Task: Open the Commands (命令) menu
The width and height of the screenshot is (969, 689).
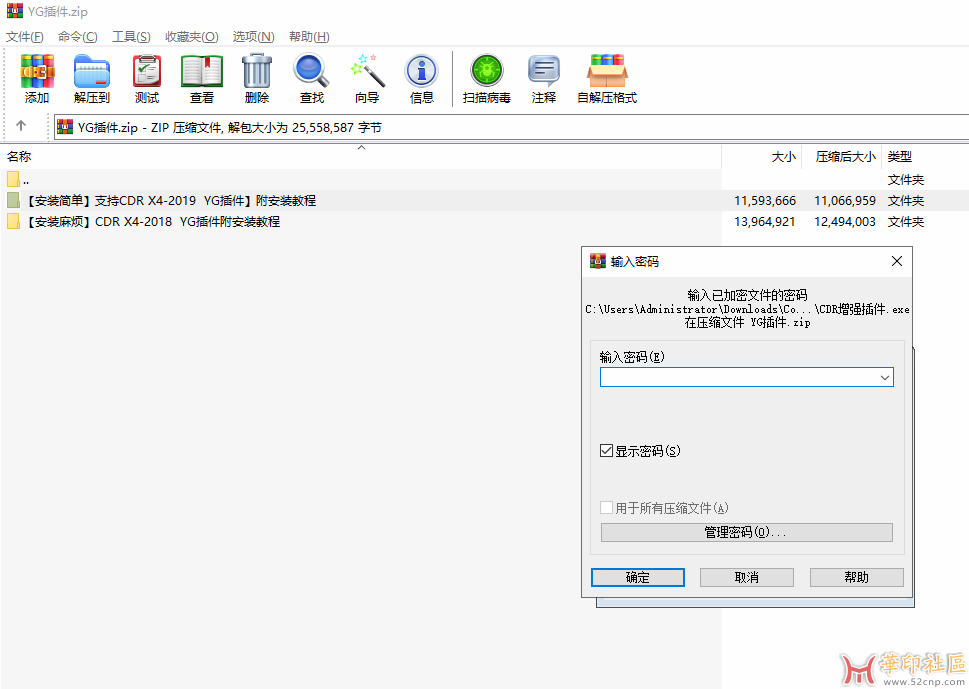Action: coord(78,37)
